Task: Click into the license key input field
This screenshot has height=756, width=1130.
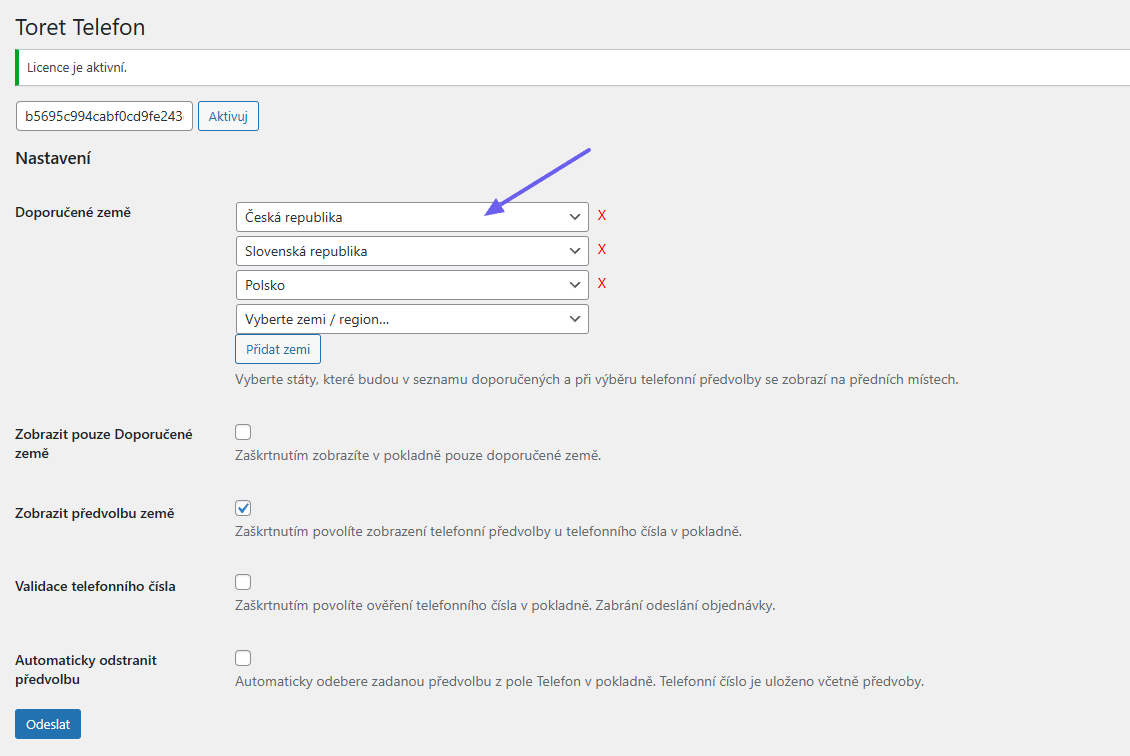Action: (104, 116)
